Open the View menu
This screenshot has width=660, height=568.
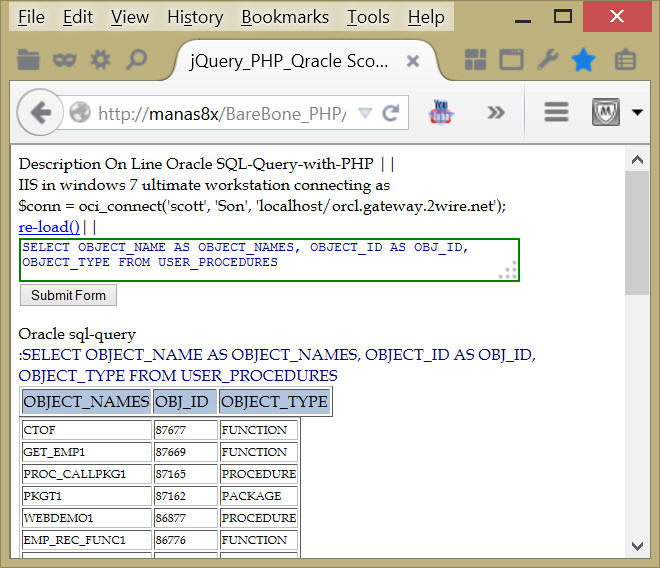pyautogui.click(x=130, y=17)
